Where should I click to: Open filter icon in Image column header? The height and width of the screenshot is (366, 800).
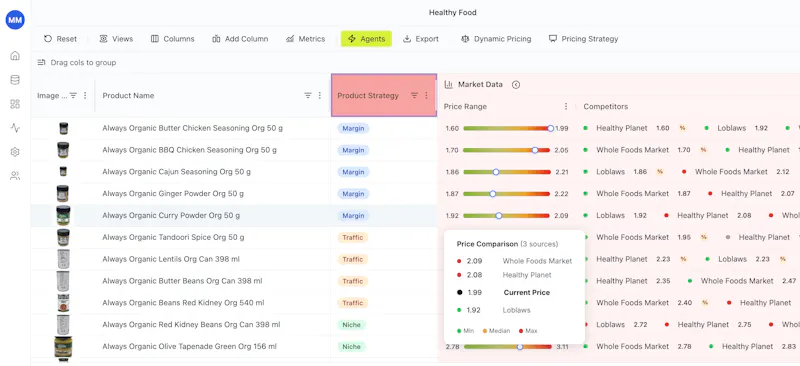(x=73, y=95)
